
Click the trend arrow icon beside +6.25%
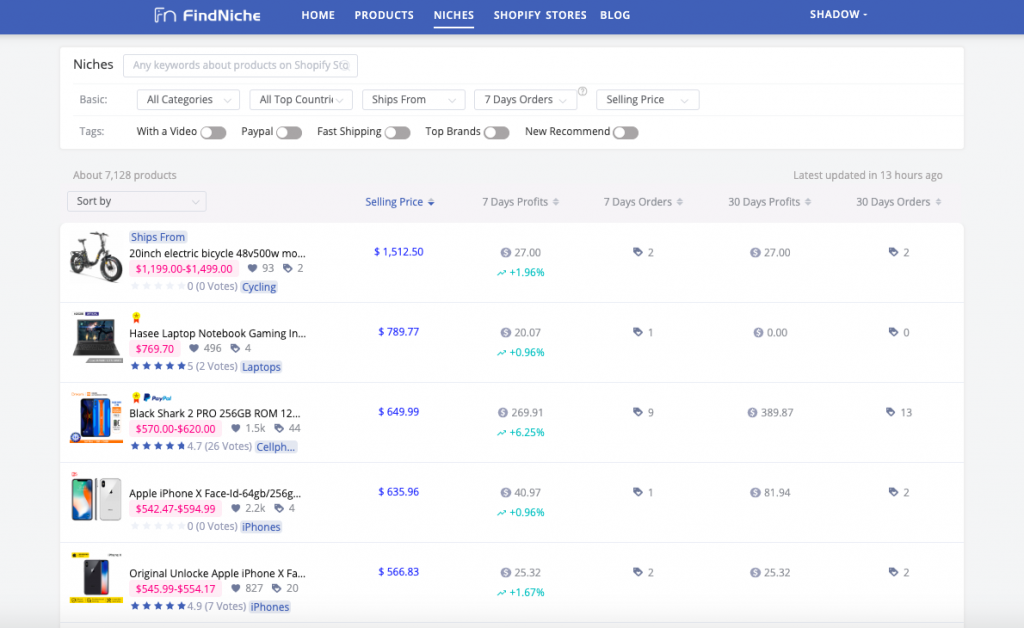click(x=502, y=433)
